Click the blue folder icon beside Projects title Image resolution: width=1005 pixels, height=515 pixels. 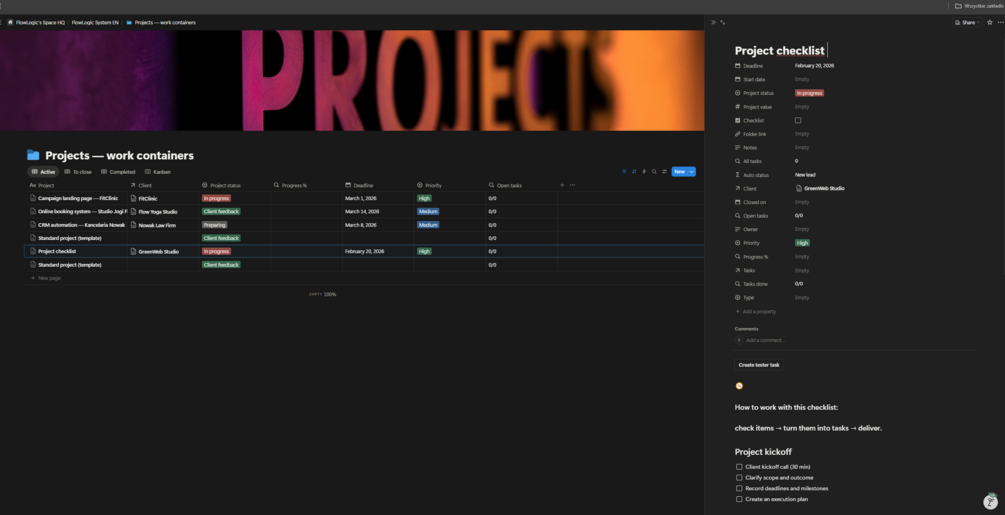[x=33, y=155]
